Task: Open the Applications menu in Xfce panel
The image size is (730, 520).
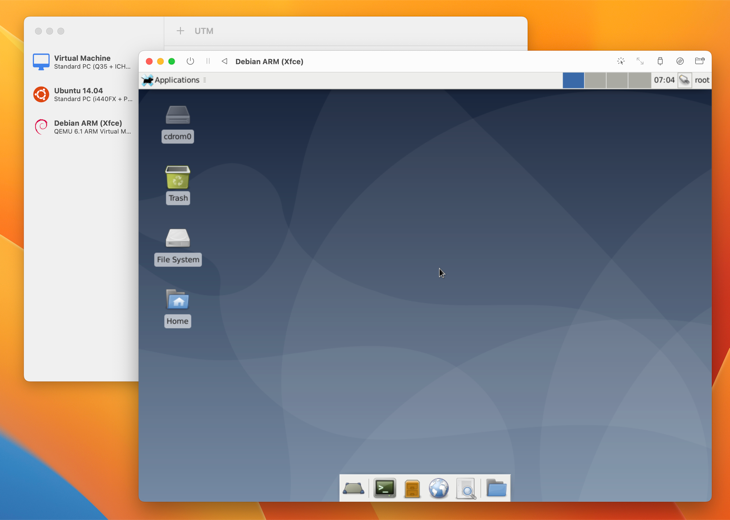Action: point(171,80)
